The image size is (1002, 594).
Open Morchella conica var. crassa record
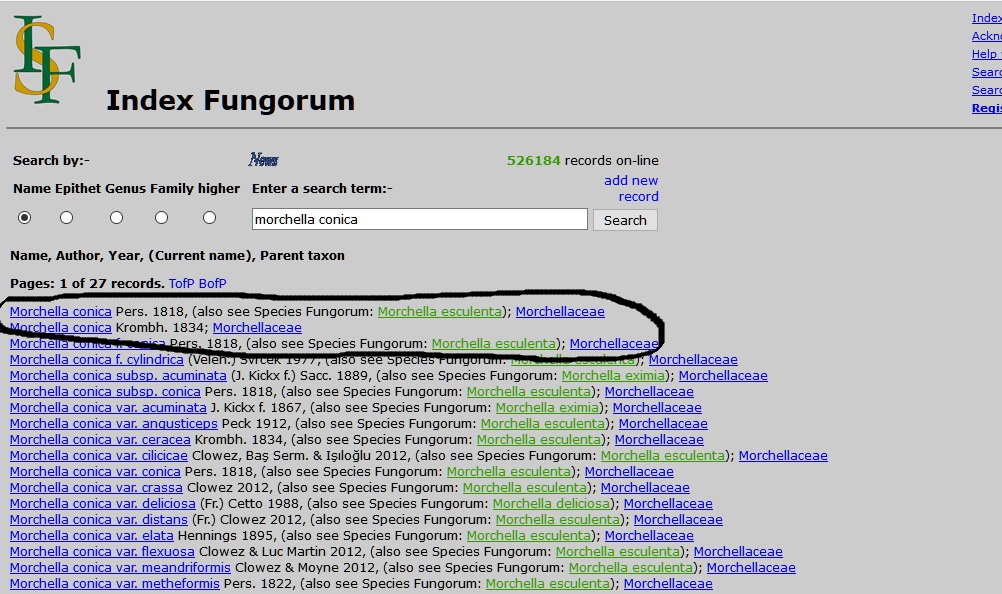point(96,487)
